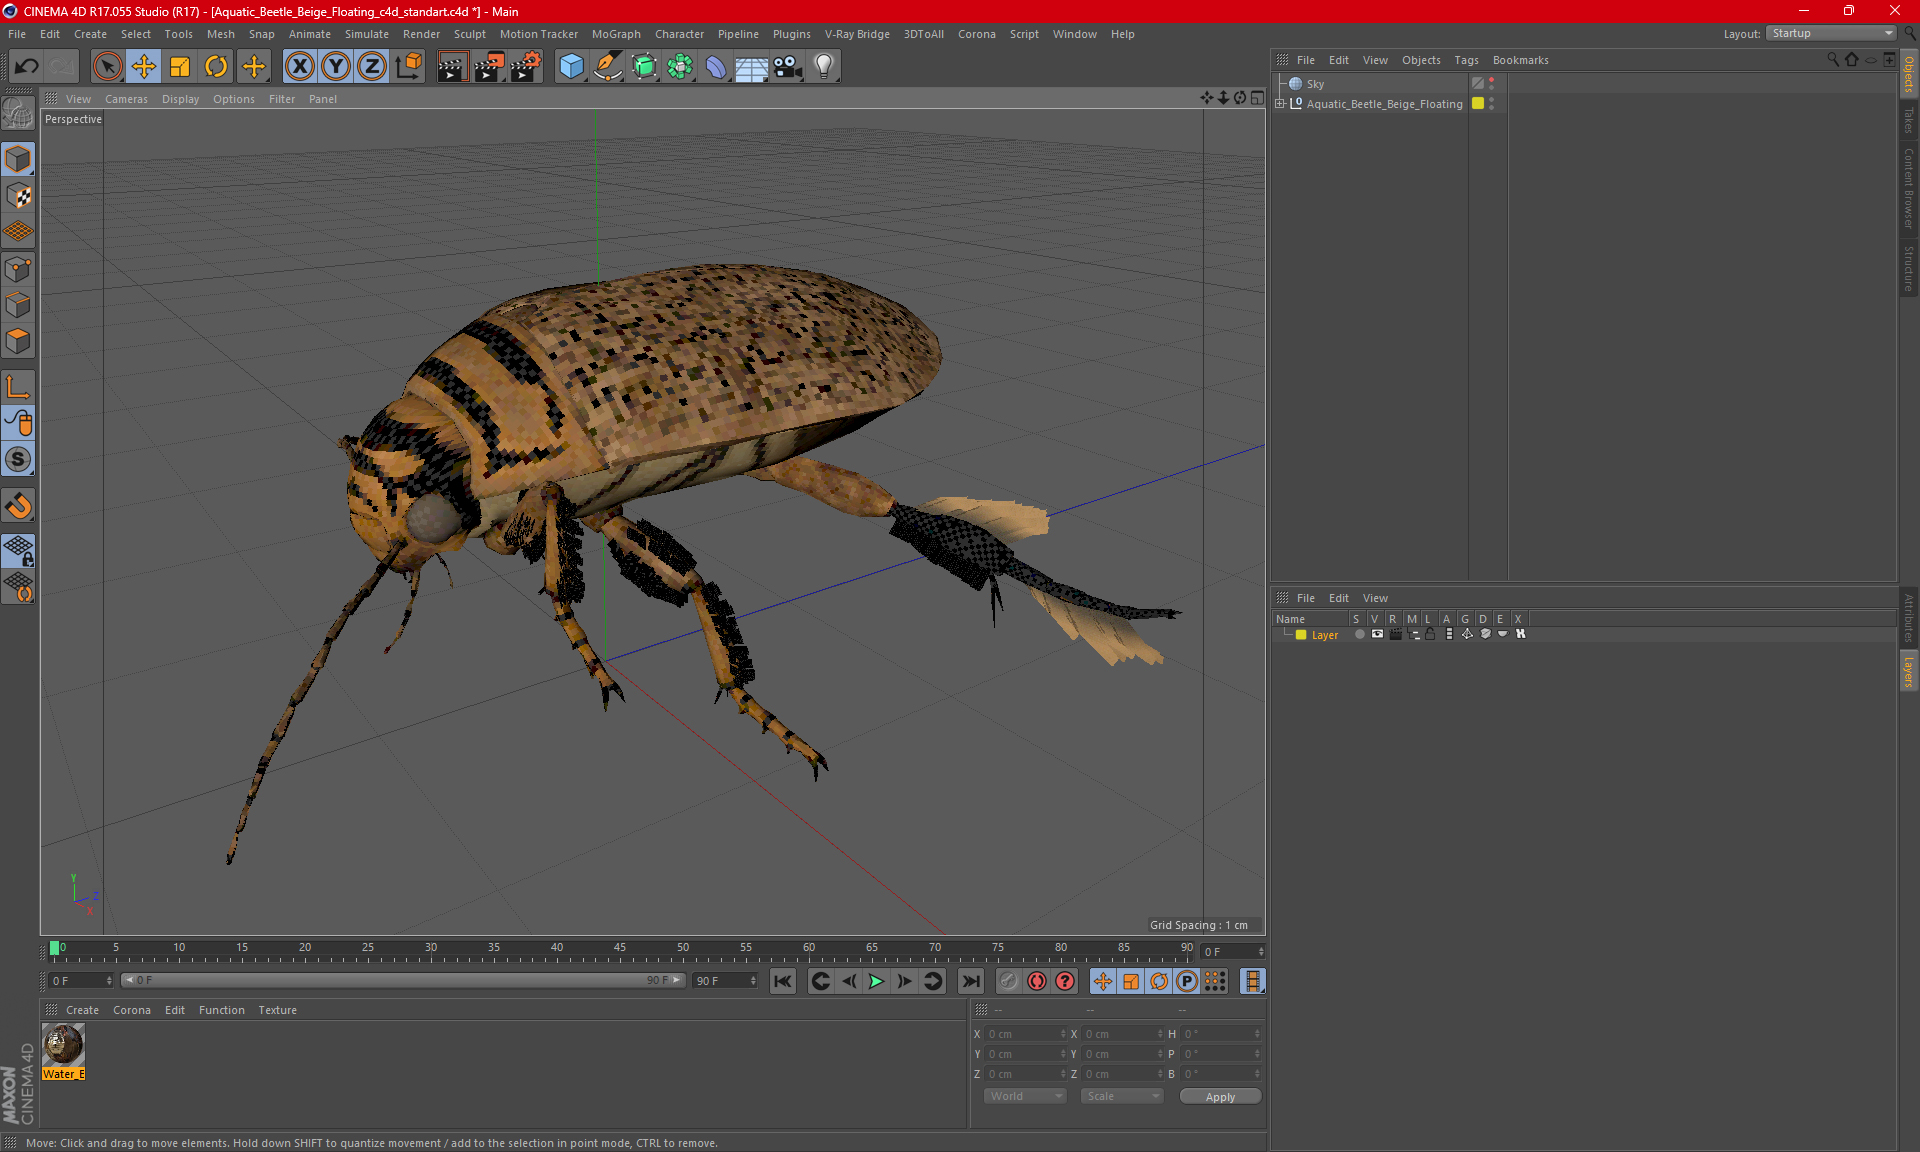Open the viewport Cameras menu
Image resolution: width=1920 pixels, height=1152 pixels.
[x=126, y=99]
